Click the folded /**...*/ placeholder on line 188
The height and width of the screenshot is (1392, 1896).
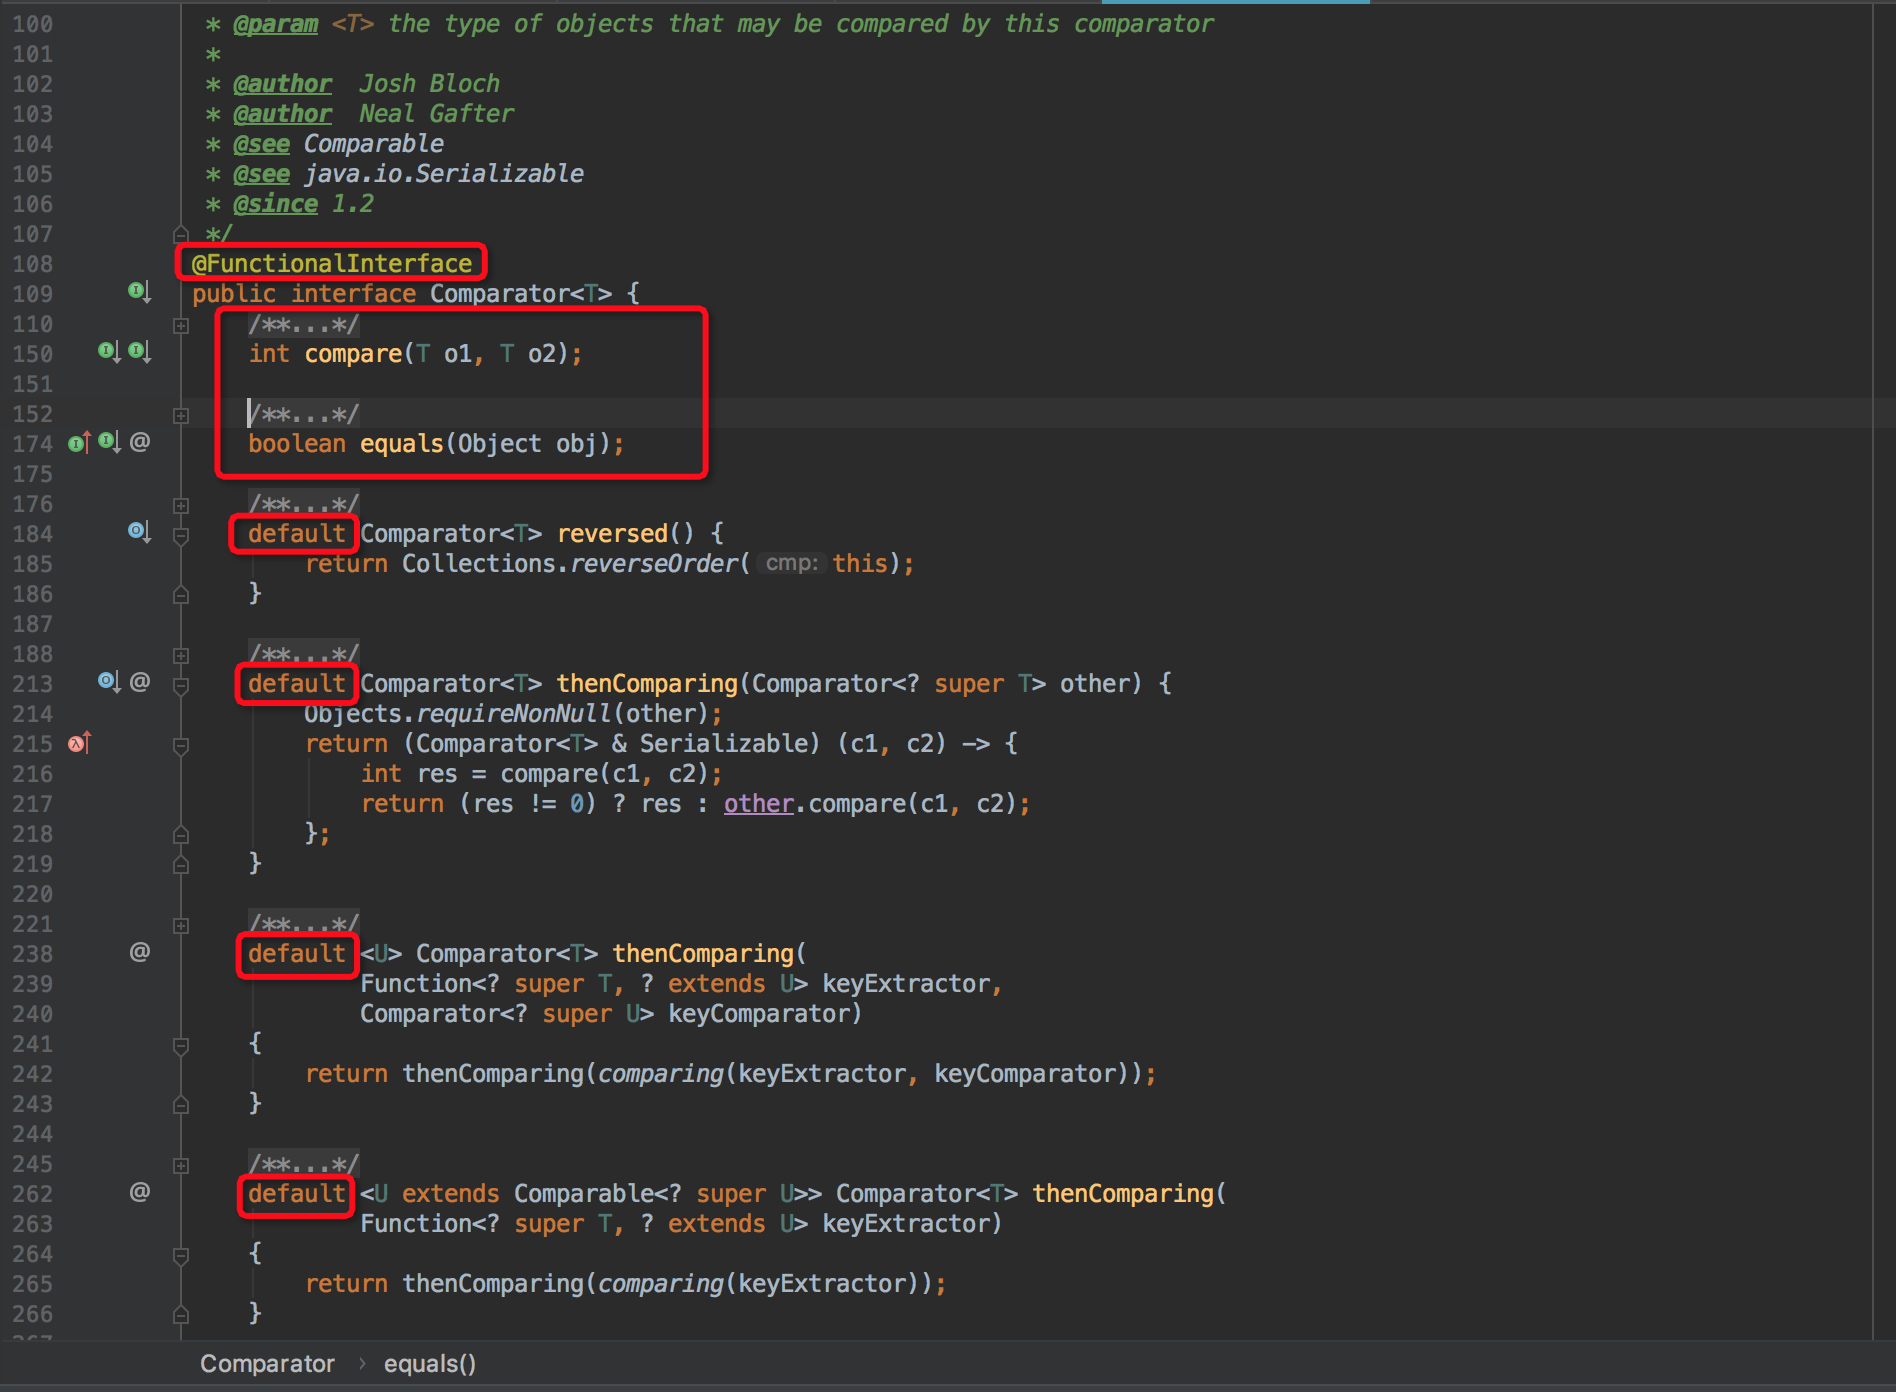coord(304,653)
